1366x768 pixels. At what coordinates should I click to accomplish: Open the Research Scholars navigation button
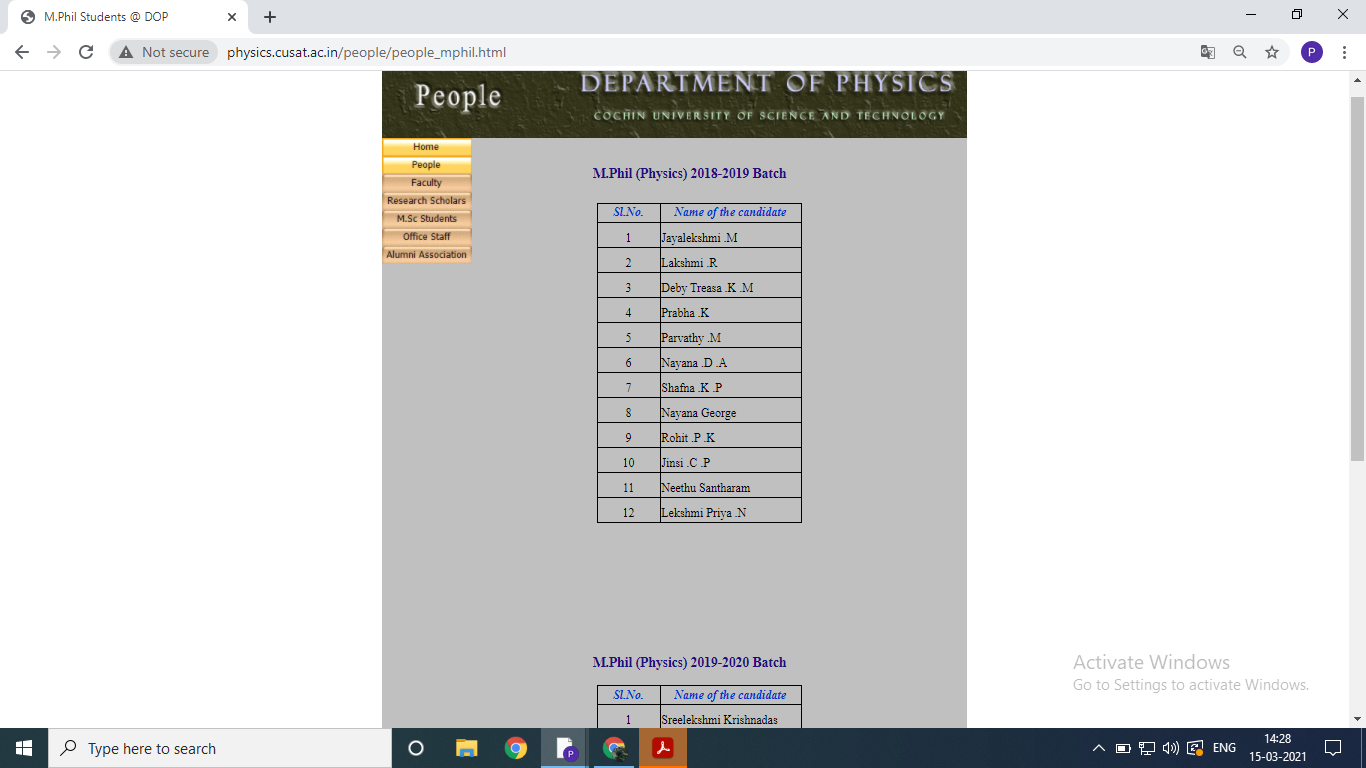click(x=426, y=201)
